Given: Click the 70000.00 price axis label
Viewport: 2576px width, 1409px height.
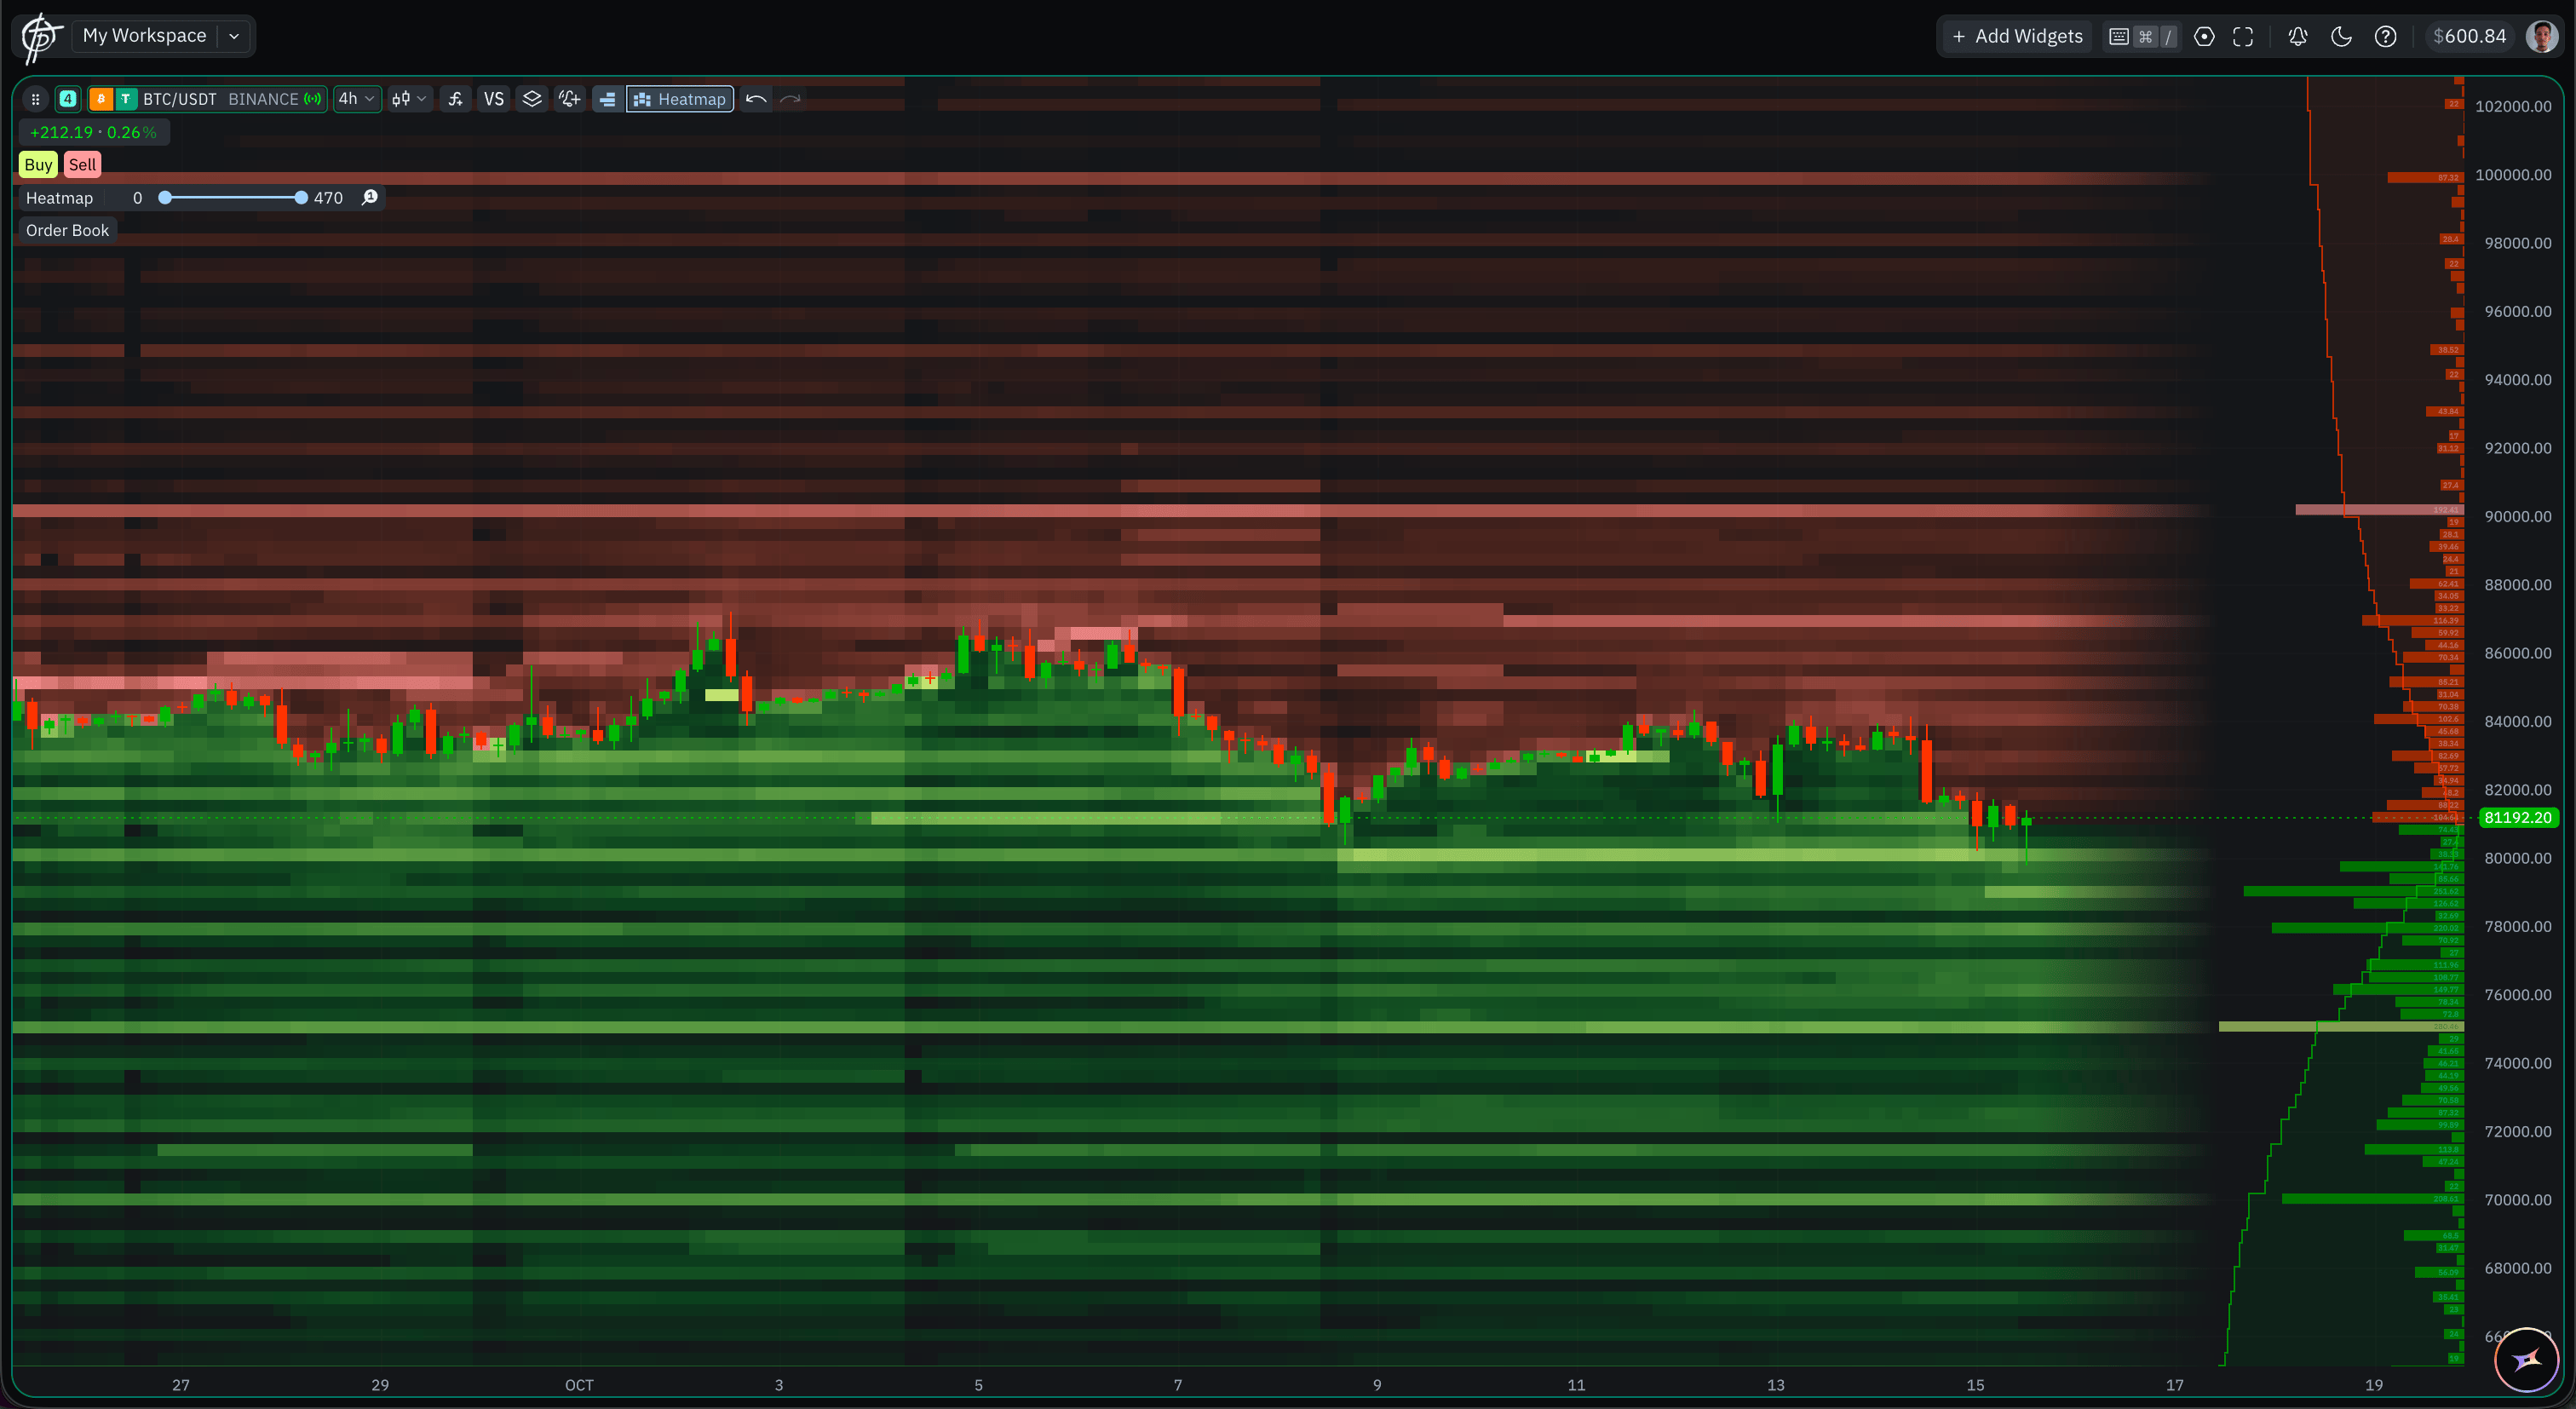Looking at the screenshot, I should click(2517, 1200).
